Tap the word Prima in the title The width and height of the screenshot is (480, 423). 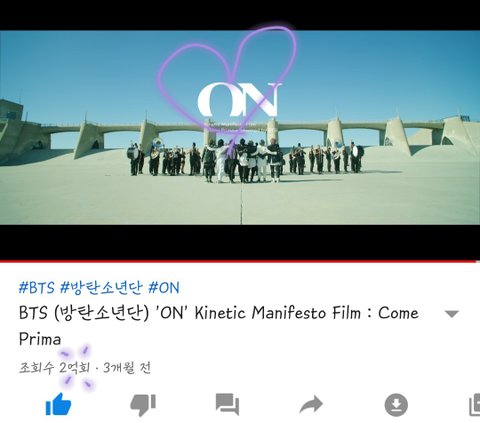tap(40, 339)
